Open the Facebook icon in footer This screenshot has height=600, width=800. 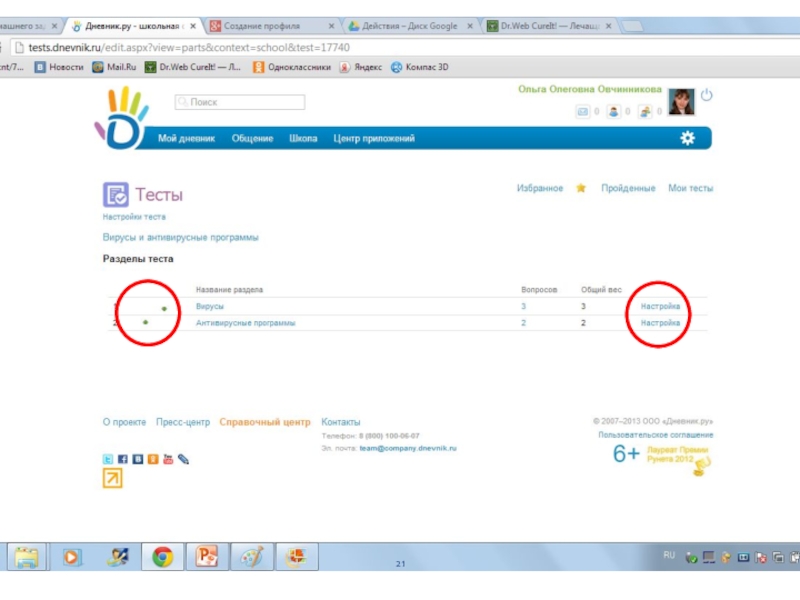pyautogui.click(x=123, y=459)
